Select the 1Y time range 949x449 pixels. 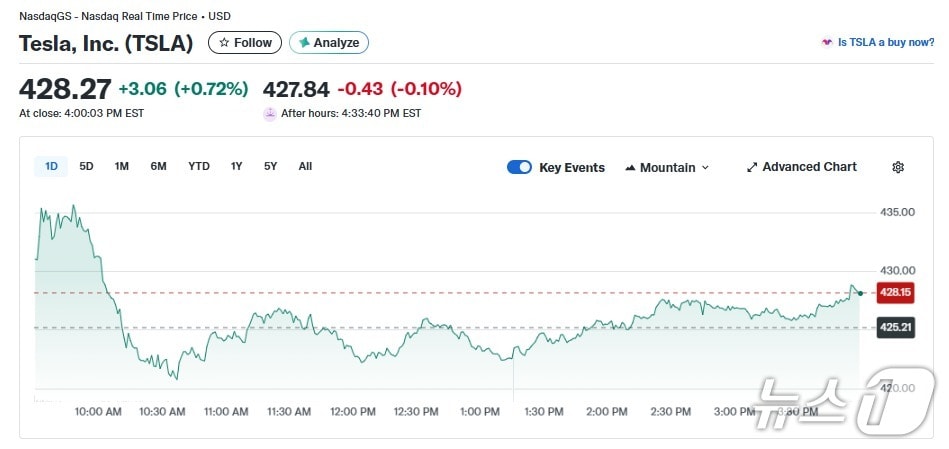click(236, 166)
